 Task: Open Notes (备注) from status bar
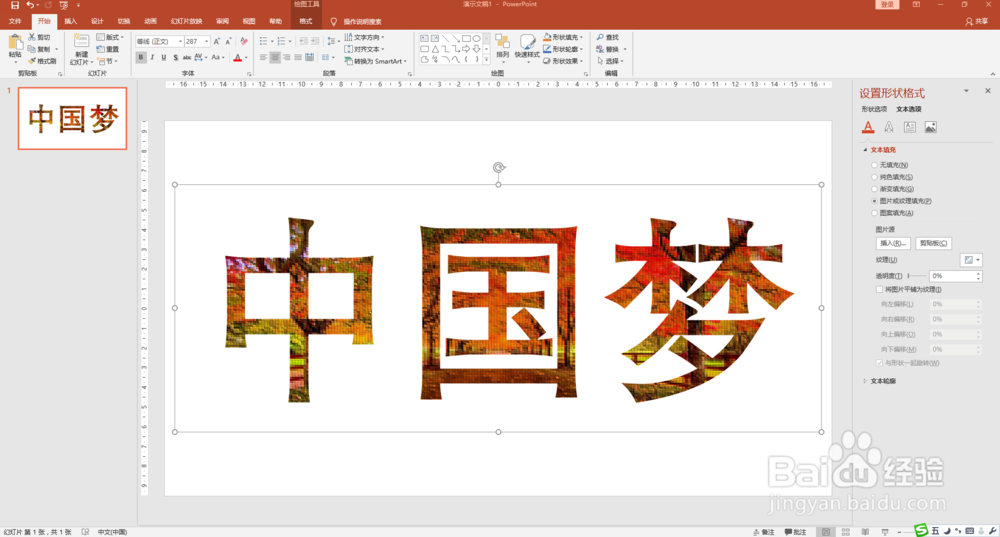coord(764,532)
